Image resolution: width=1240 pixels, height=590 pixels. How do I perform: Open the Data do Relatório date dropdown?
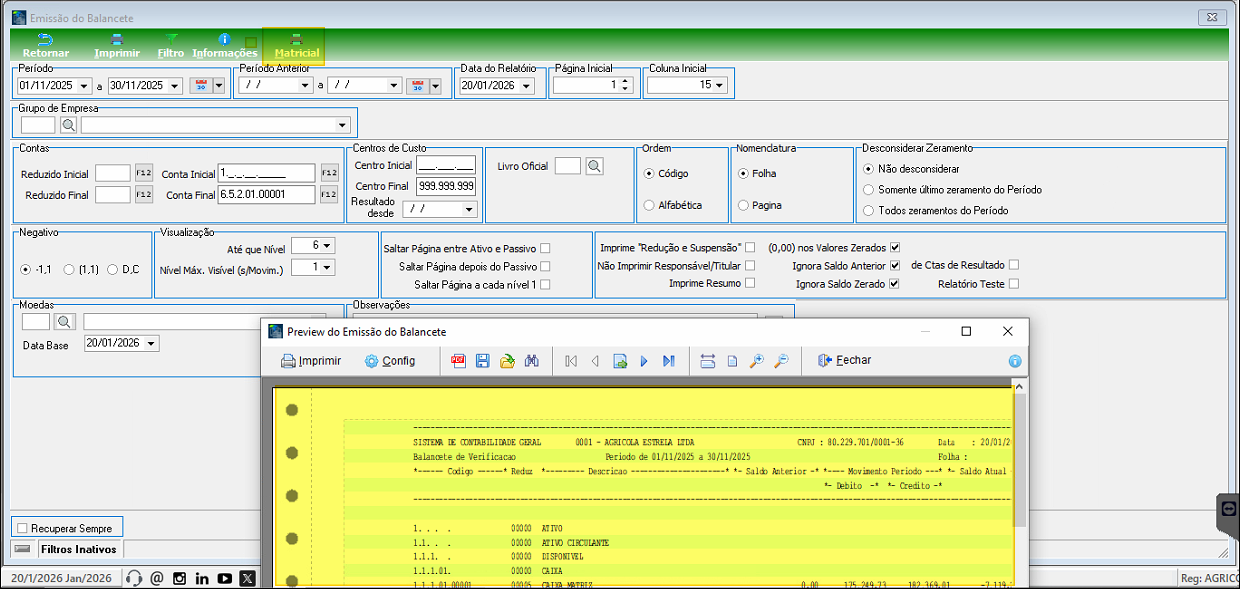[526, 86]
